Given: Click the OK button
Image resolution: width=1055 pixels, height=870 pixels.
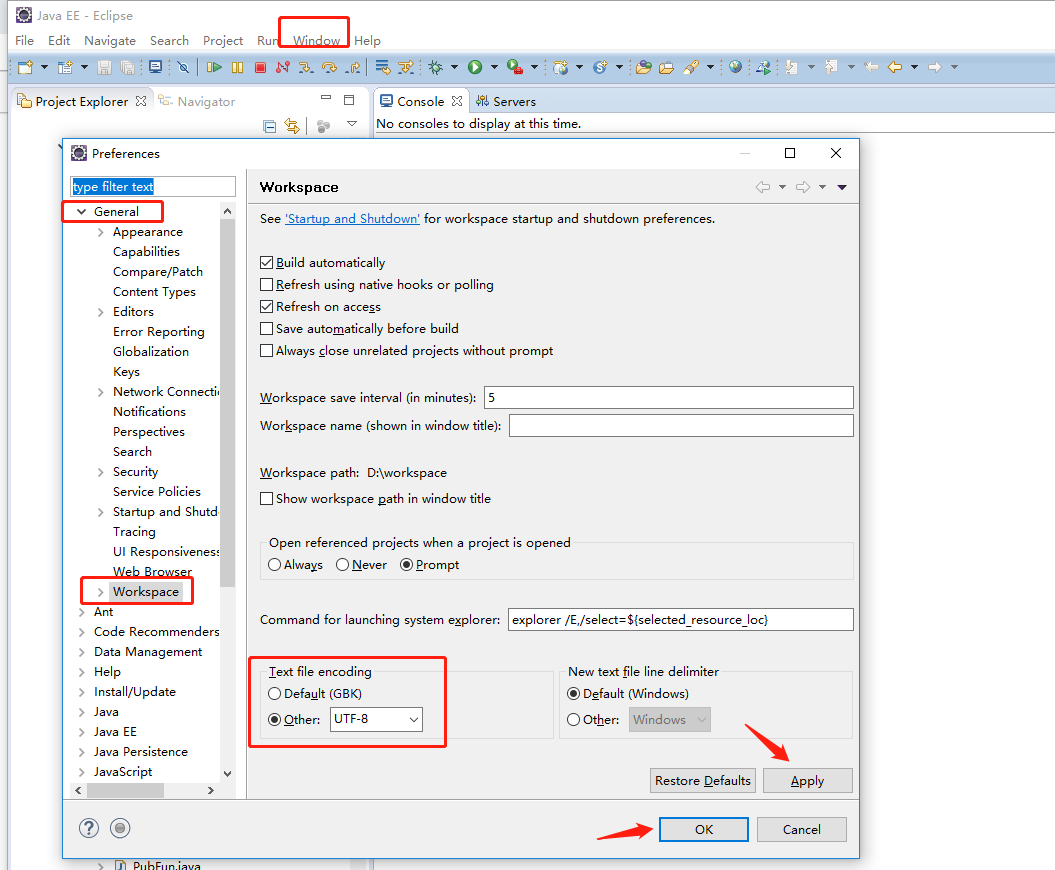Looking at the screenshot, I should (704, 830).
